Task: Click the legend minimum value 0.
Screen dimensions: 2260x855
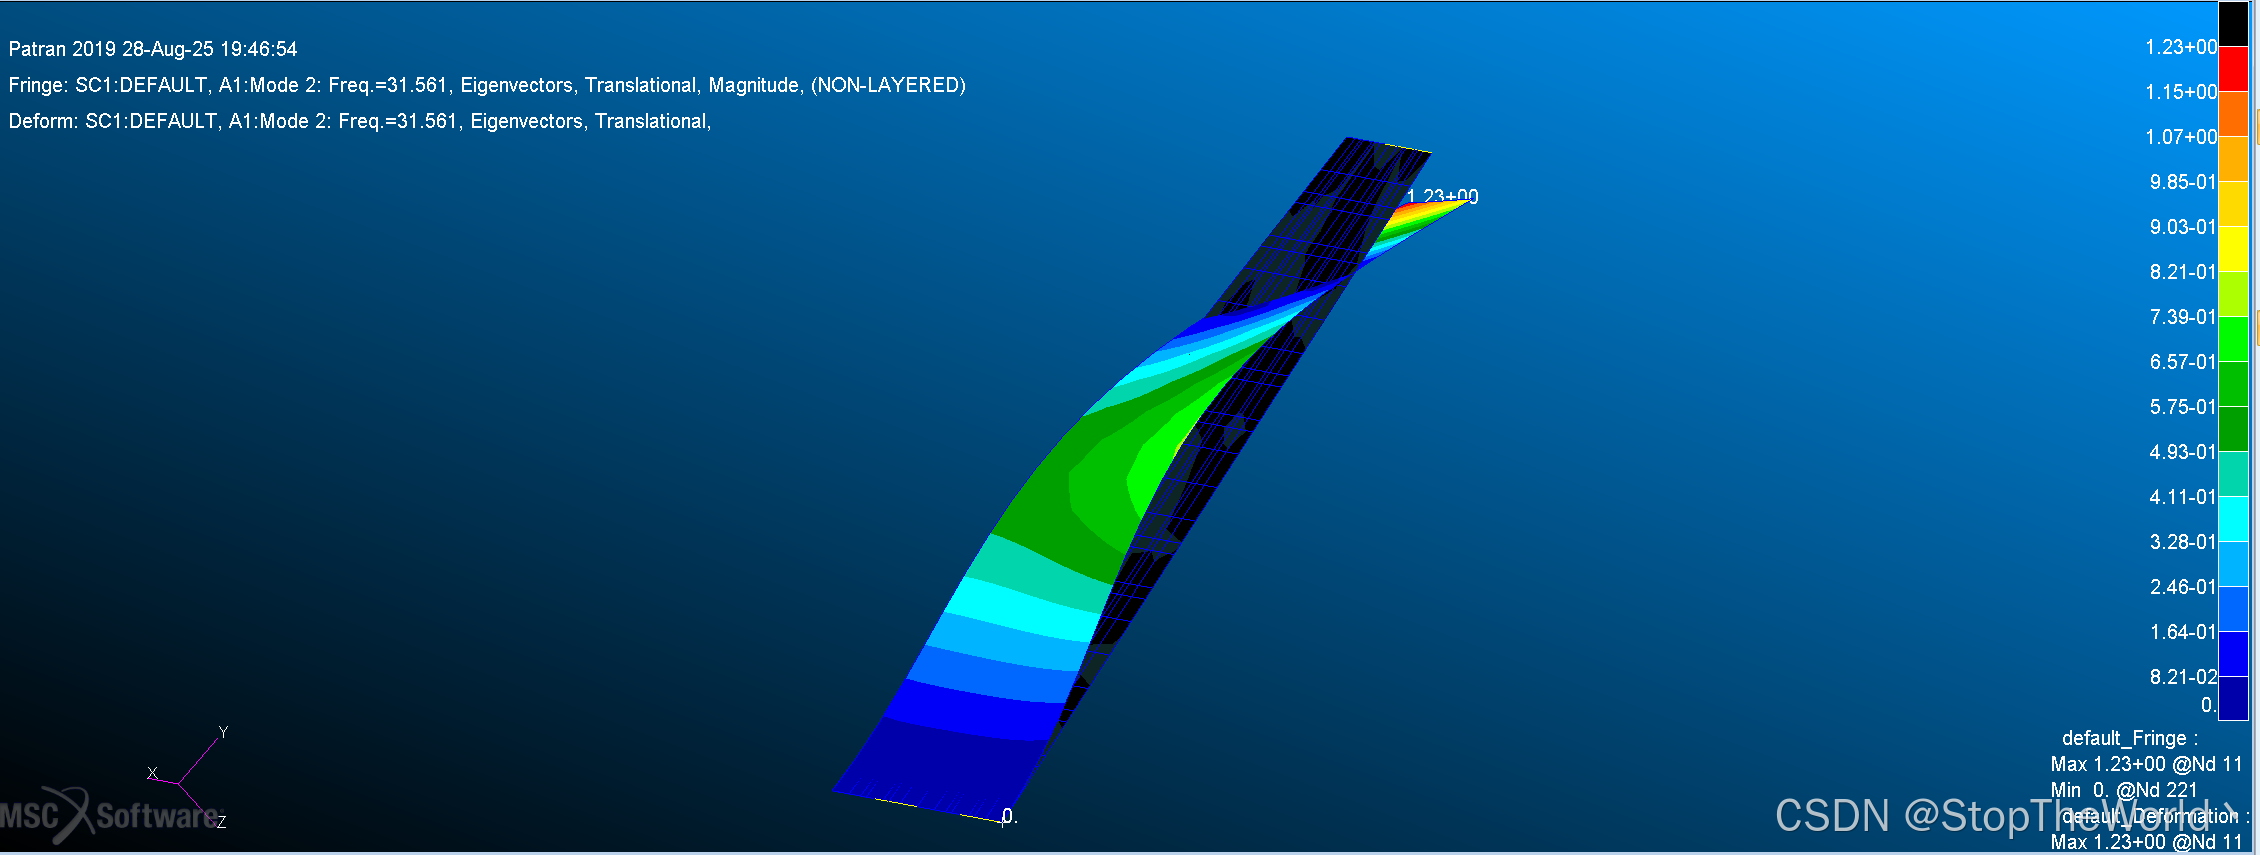Action: tap(2209, 705)
